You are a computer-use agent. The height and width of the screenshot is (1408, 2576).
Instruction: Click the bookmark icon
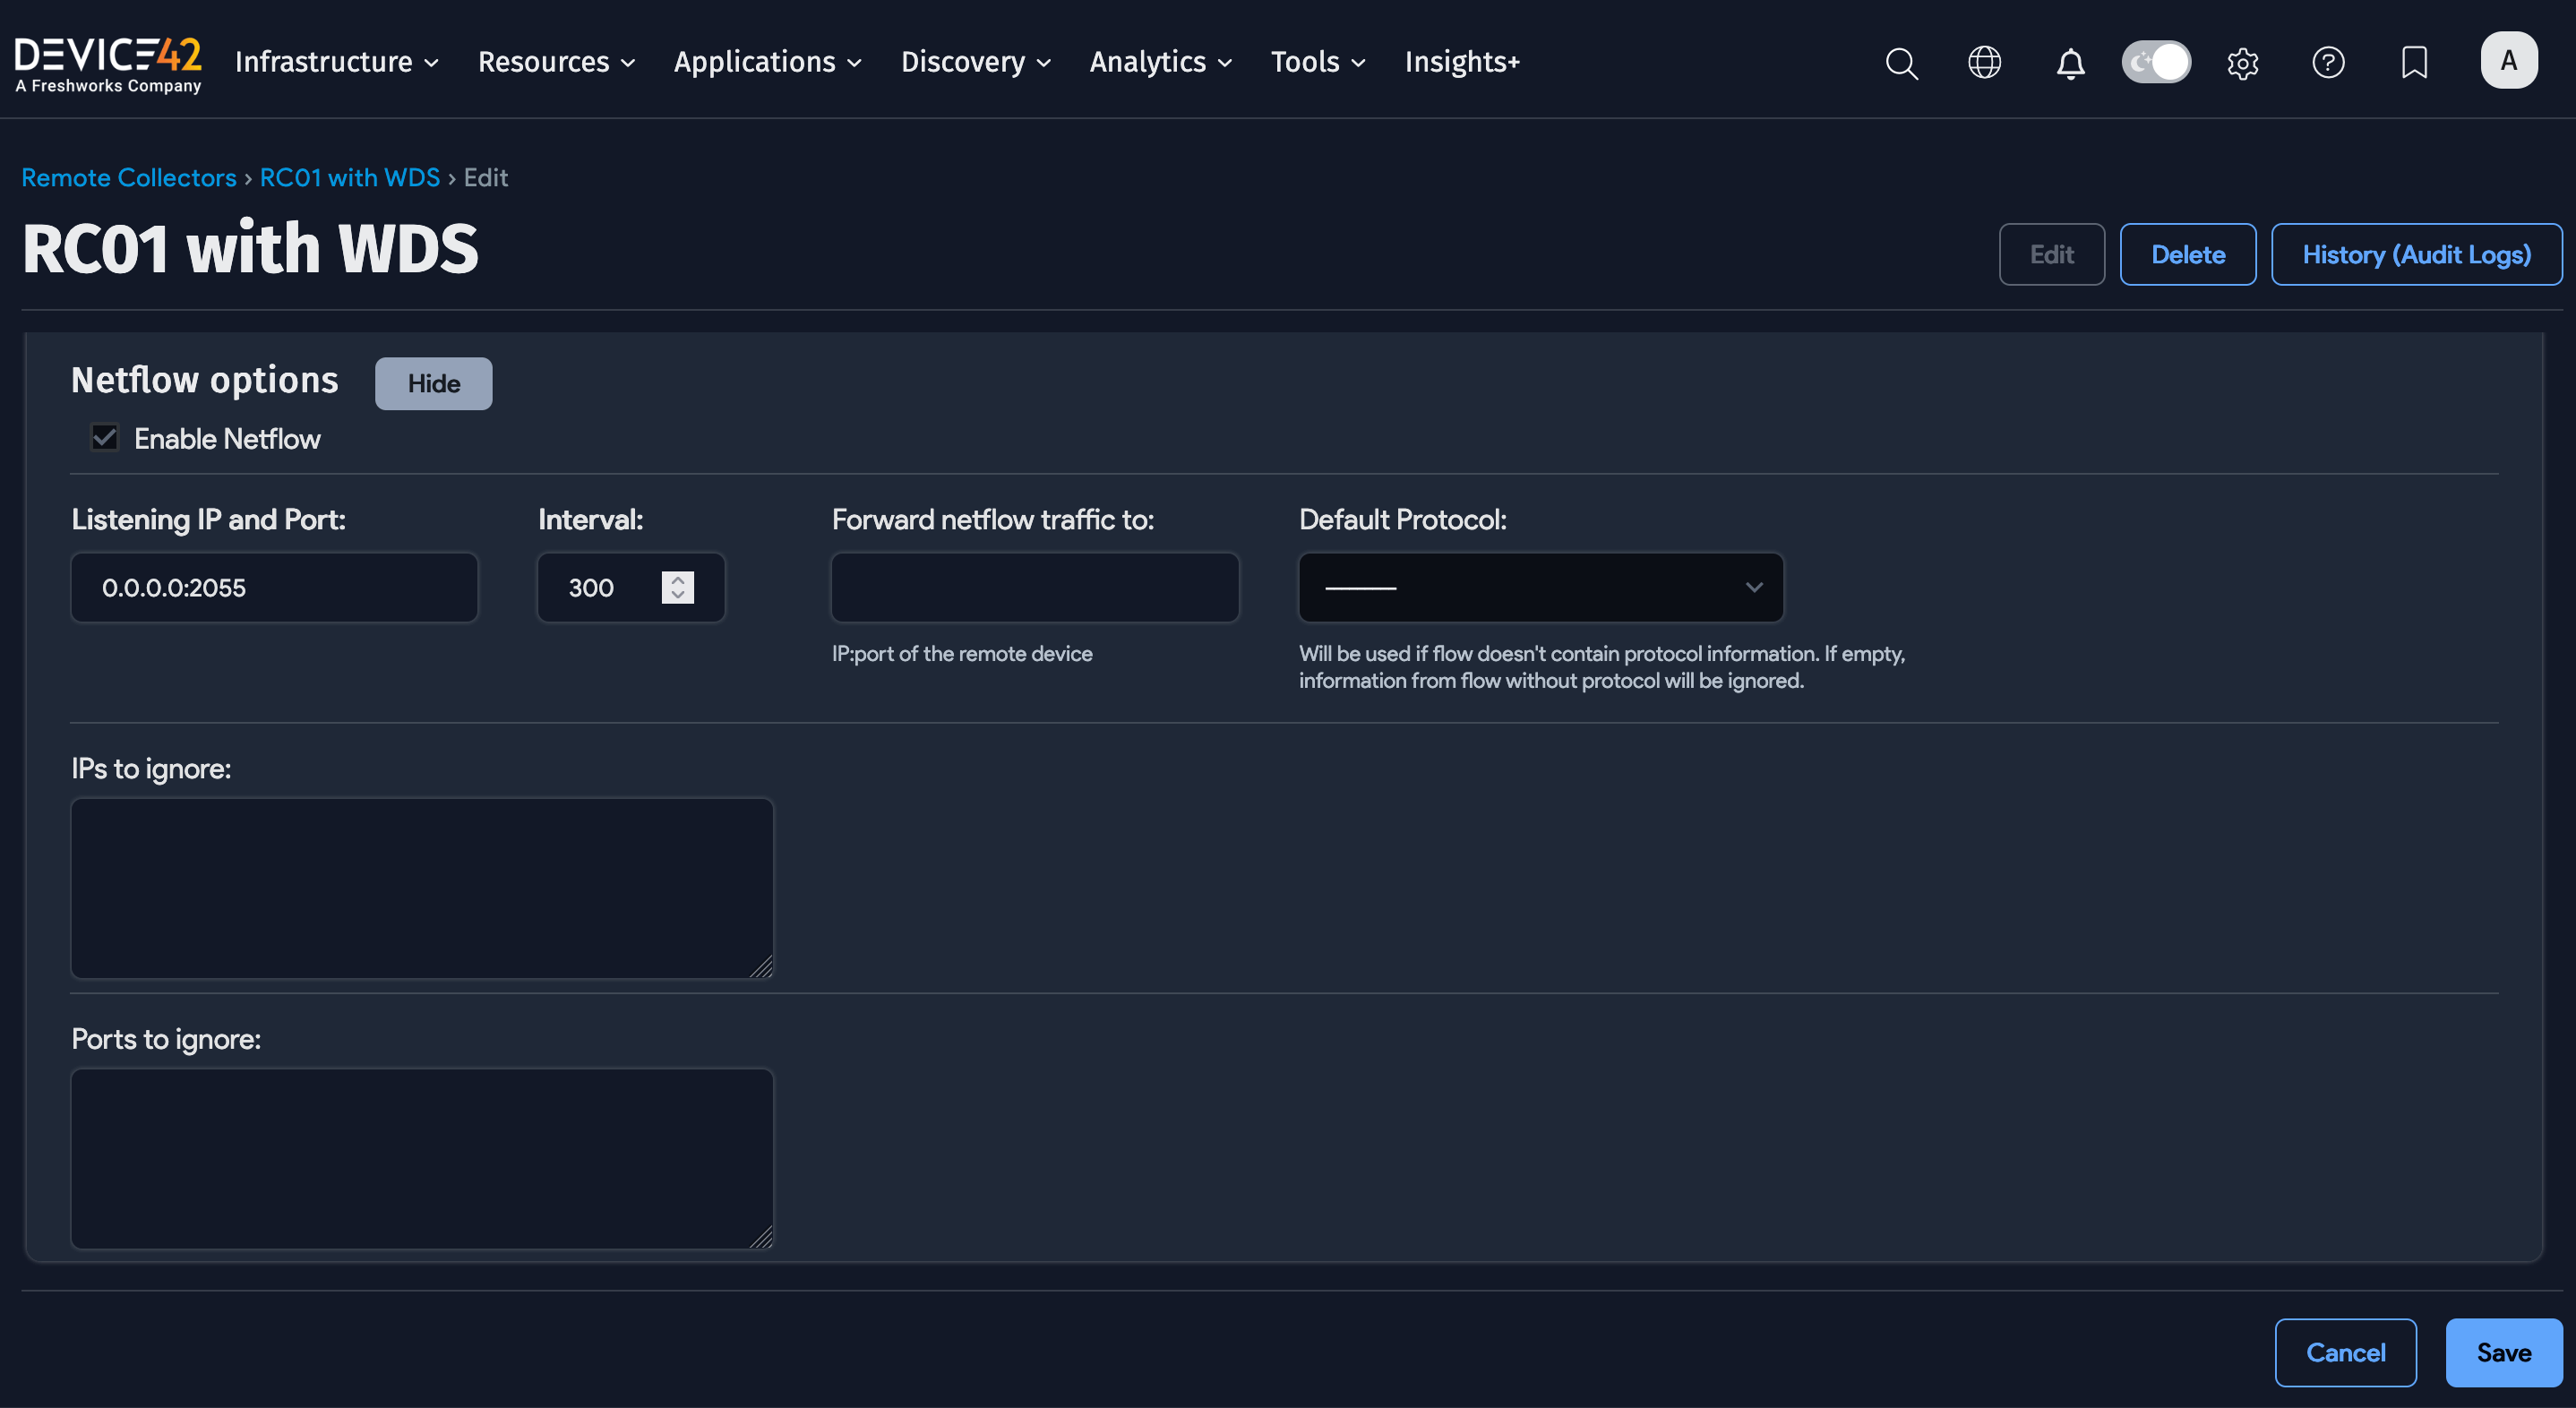point(2414,62)
